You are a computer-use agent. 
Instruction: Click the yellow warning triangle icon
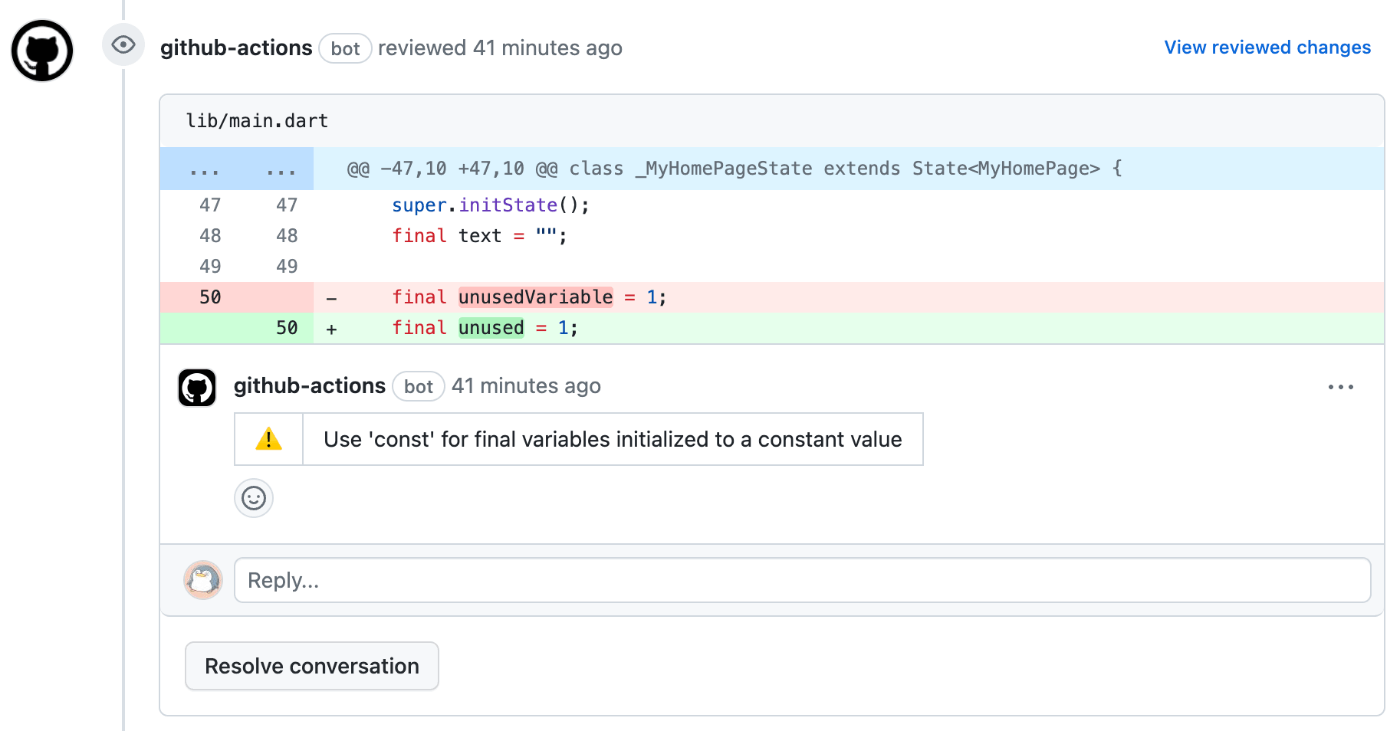(268, 439)
